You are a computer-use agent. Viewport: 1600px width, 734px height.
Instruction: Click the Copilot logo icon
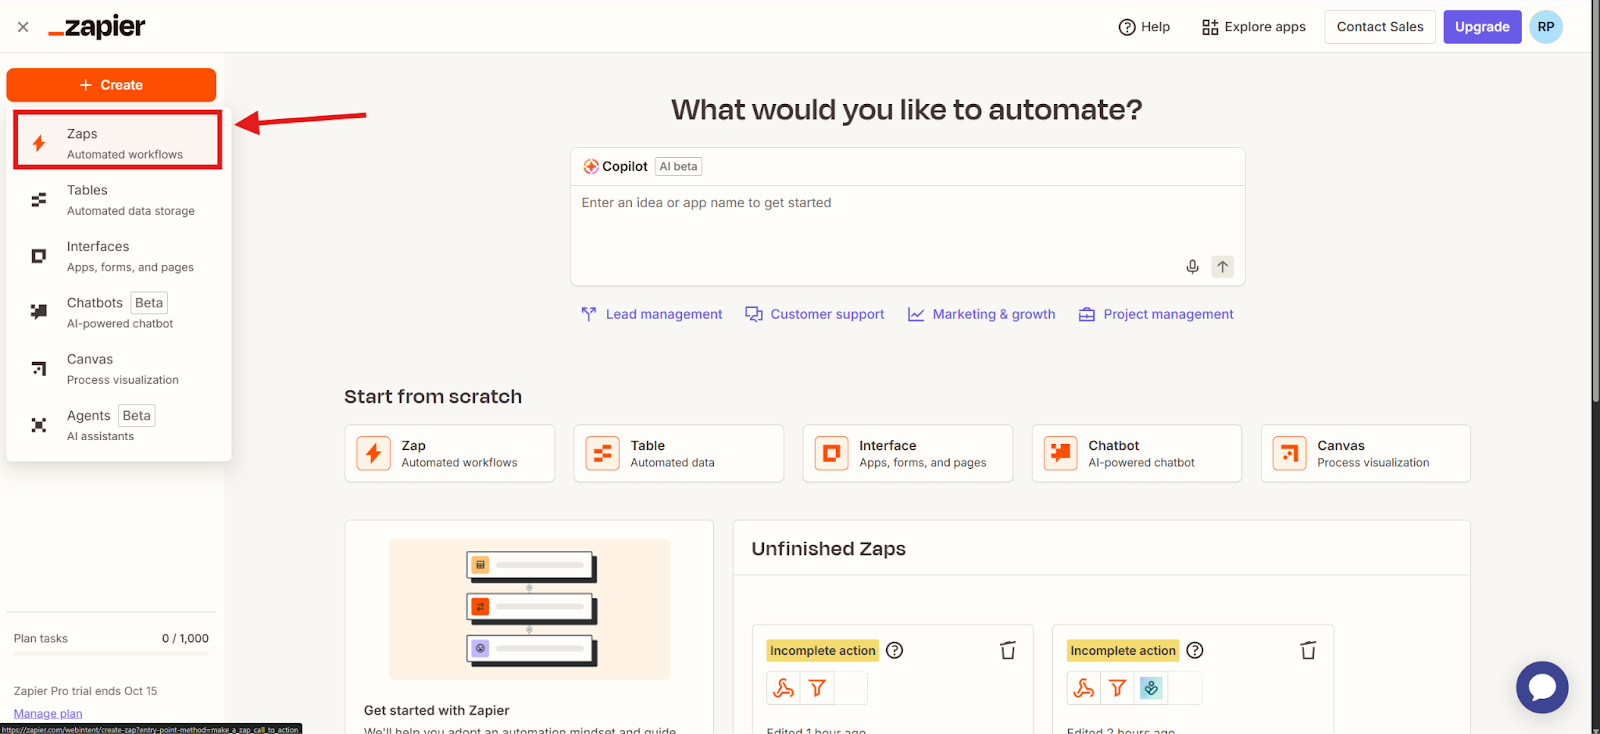(x=591, y=167)
